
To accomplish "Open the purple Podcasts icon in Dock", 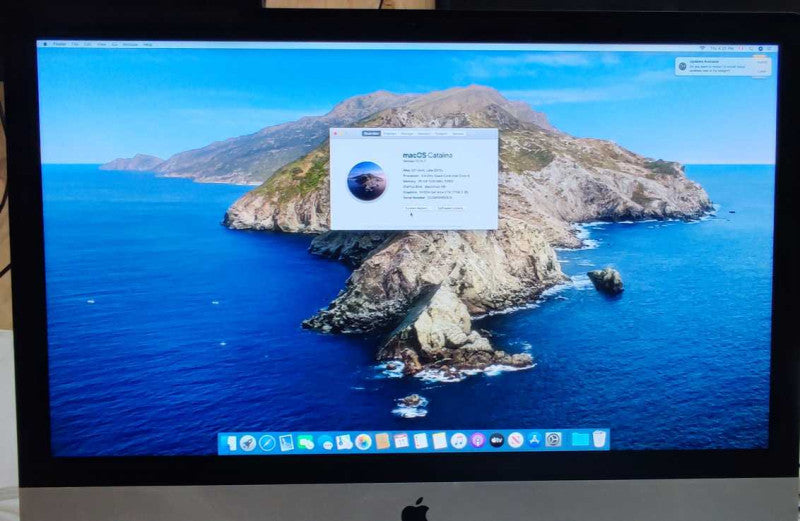I will [478, 440].
